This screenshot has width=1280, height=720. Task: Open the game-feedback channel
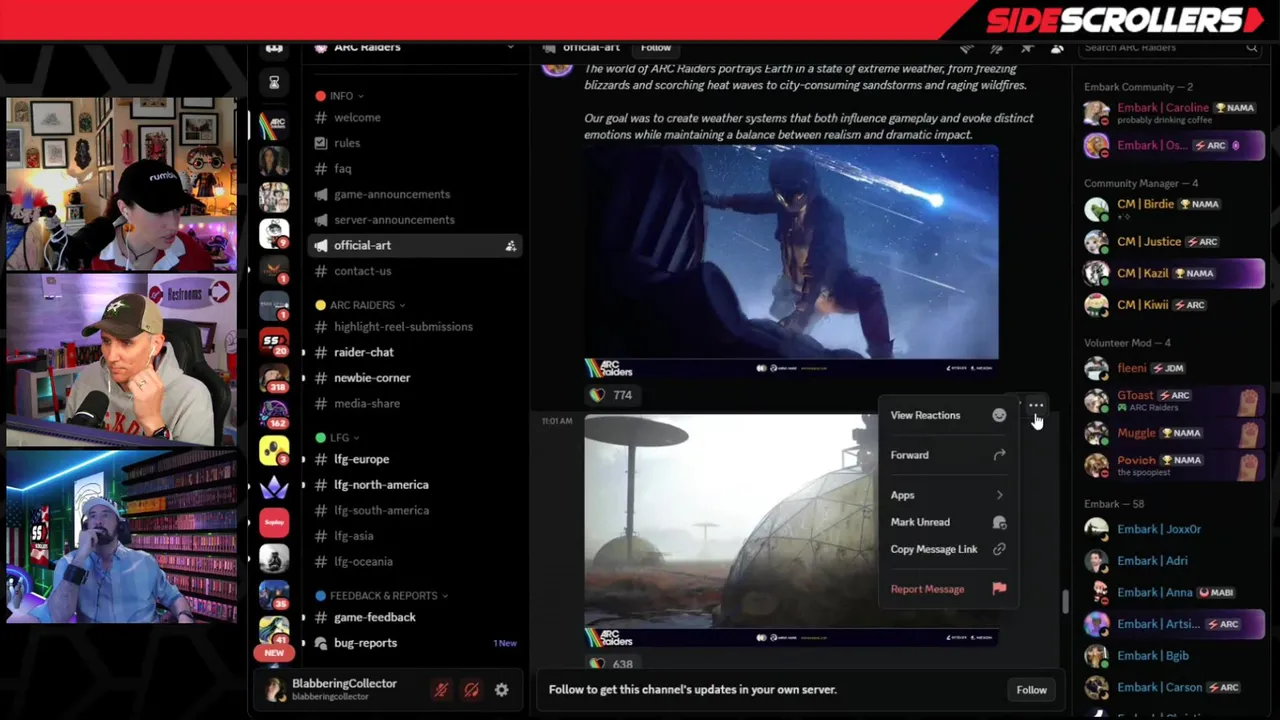click(x=415, y=618)
